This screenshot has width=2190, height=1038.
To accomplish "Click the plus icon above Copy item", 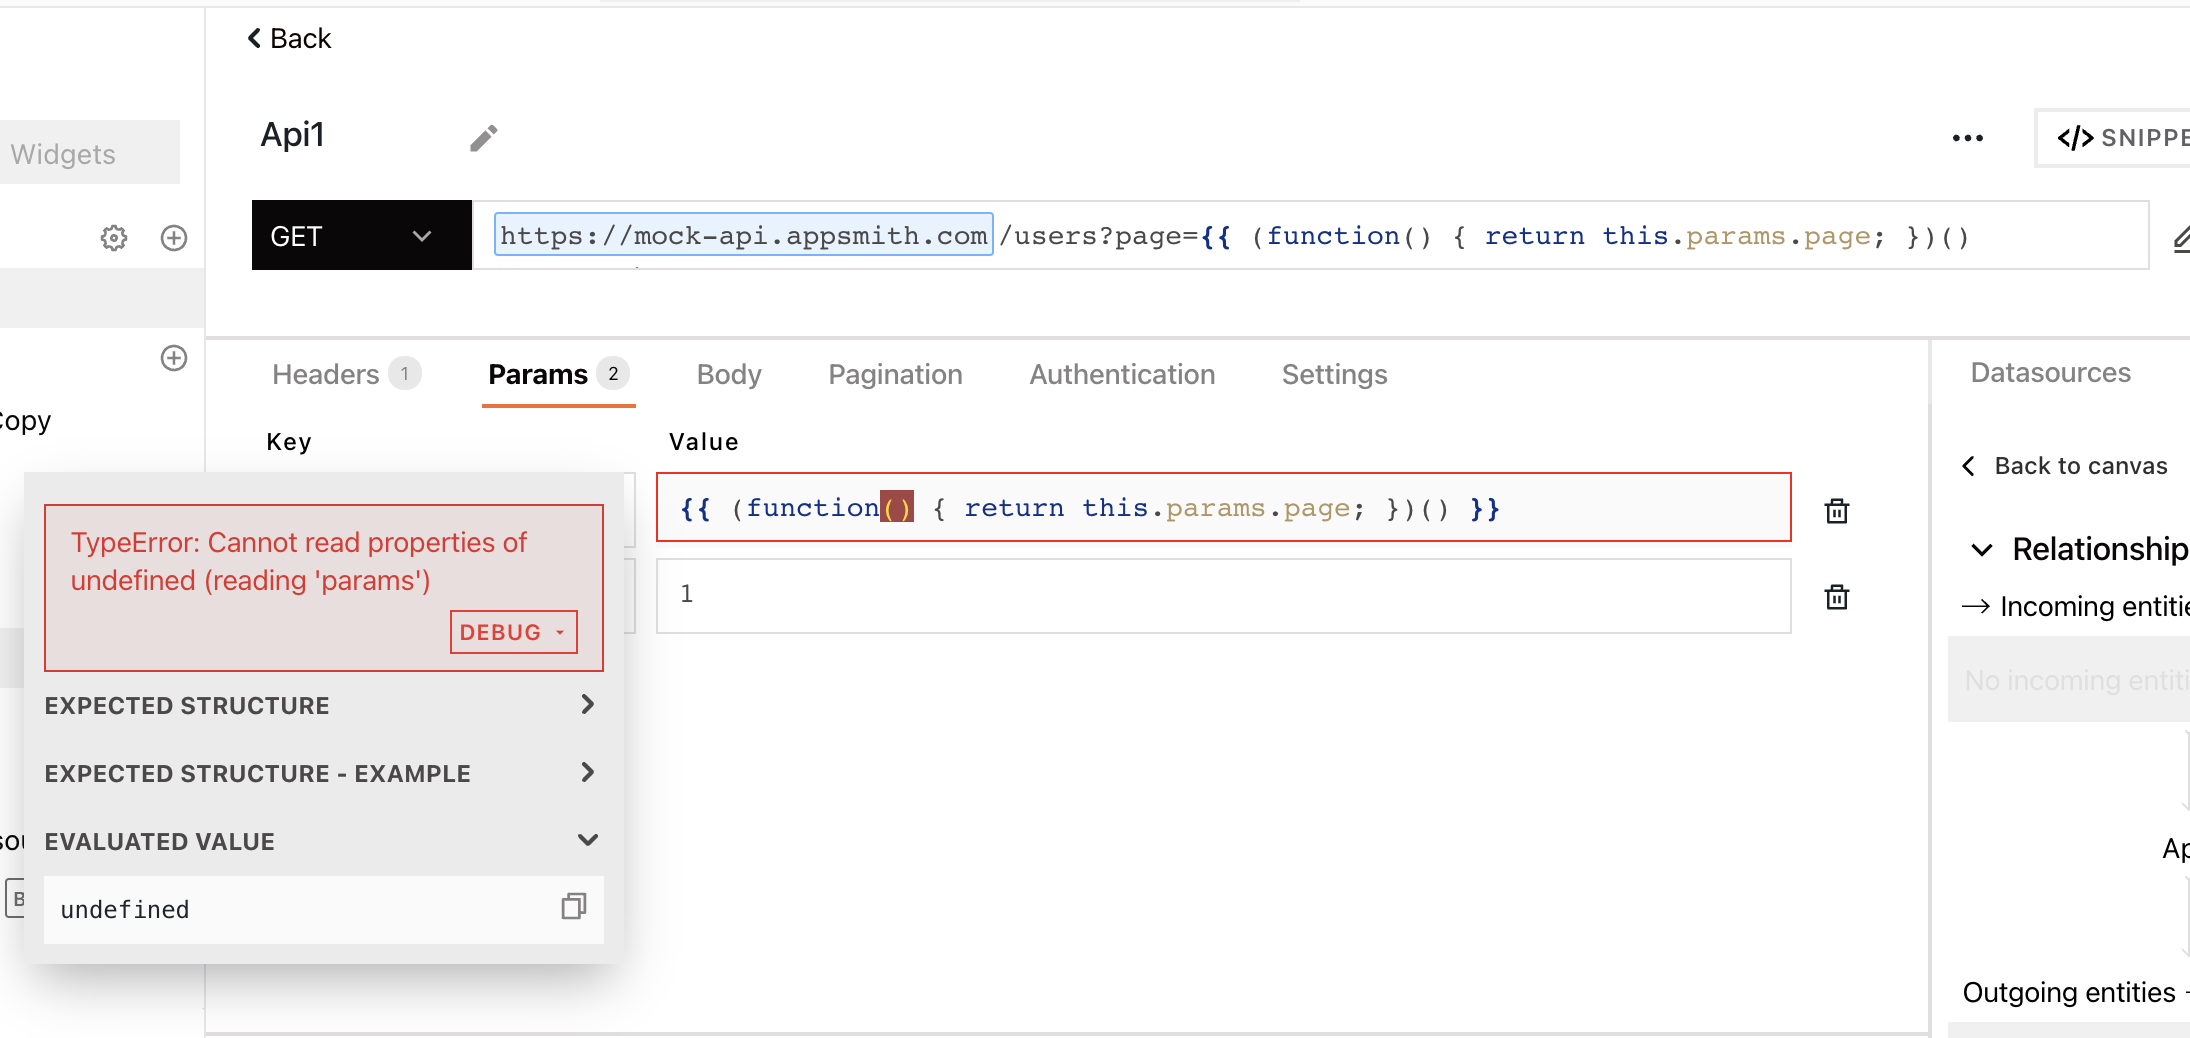I will [174, 358].
